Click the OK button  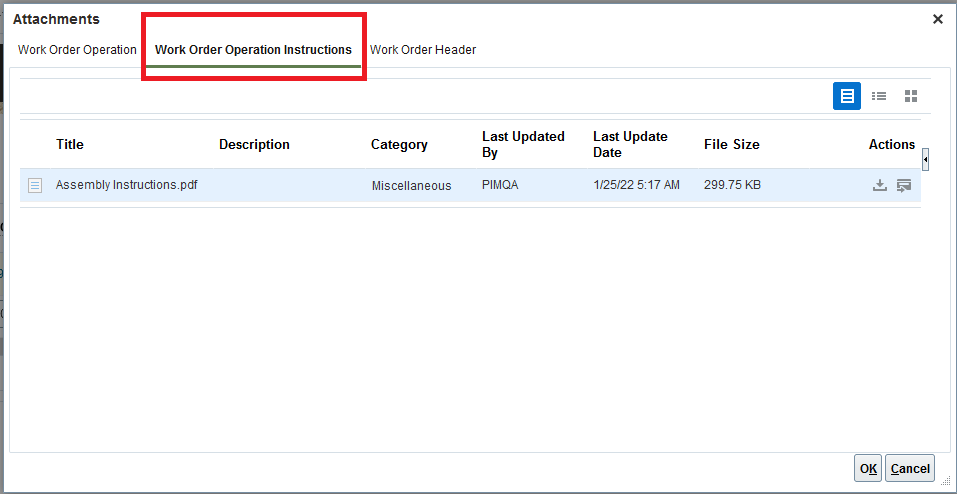[869, 468]
